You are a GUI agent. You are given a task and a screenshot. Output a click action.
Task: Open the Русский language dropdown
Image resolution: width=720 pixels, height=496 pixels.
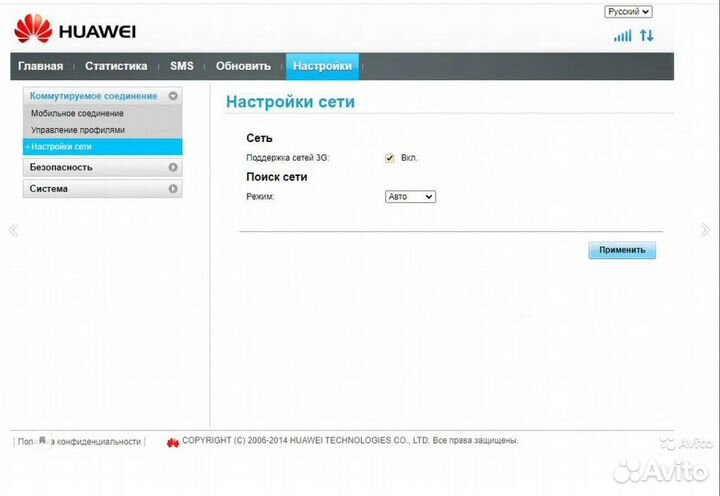pos(628,12)
